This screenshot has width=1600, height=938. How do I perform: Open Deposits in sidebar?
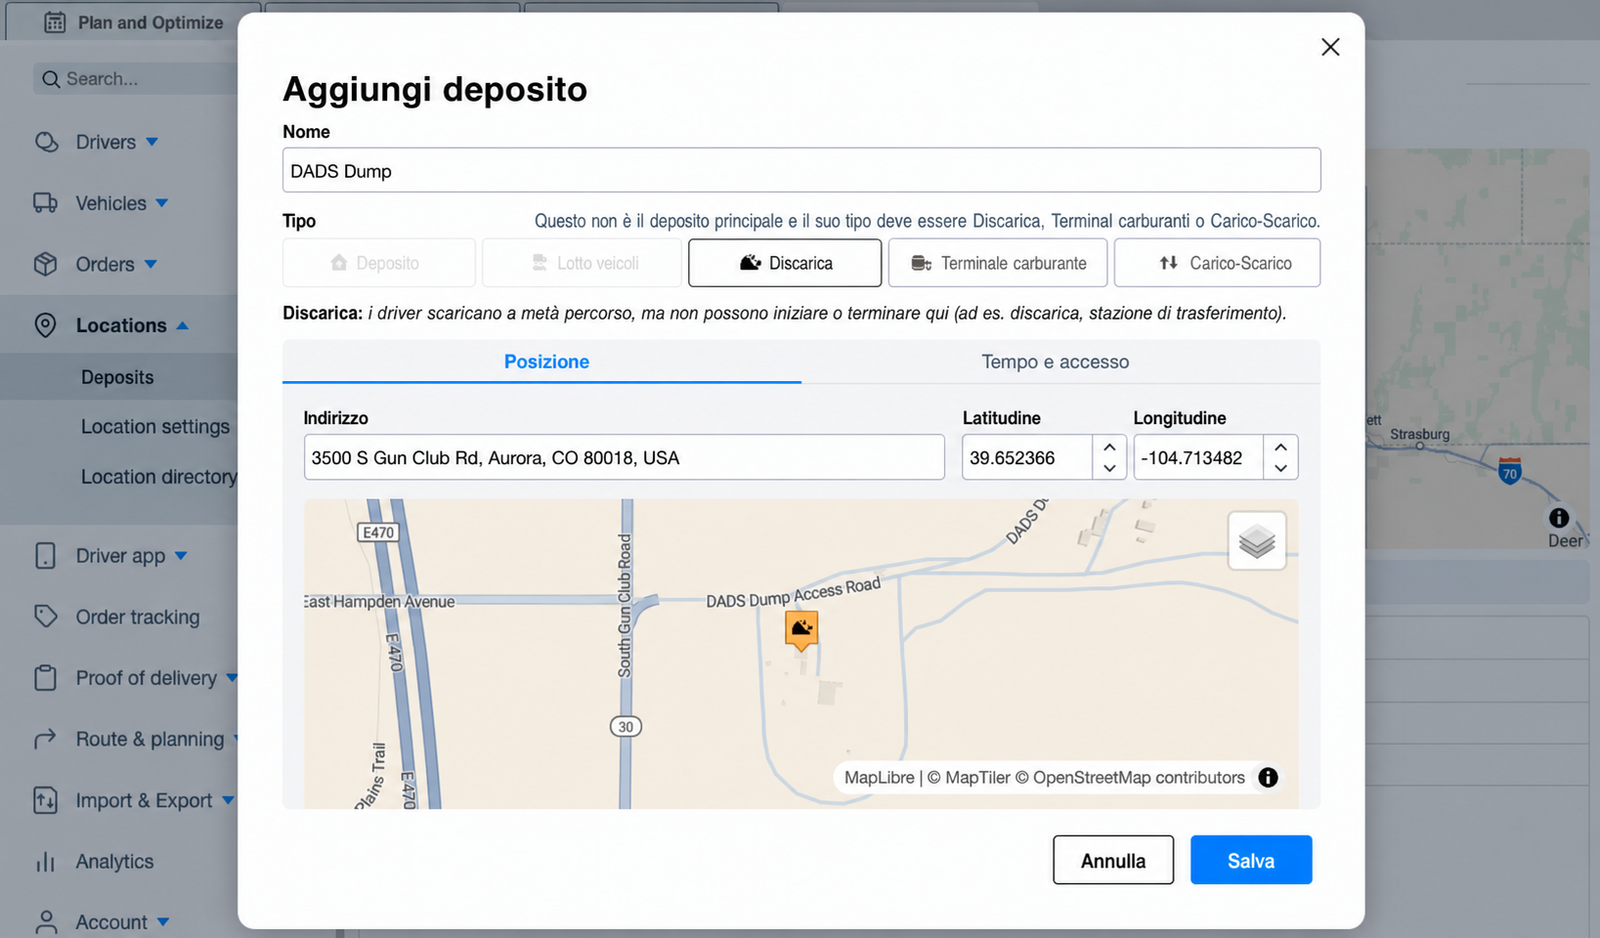(x=118, y=377)
